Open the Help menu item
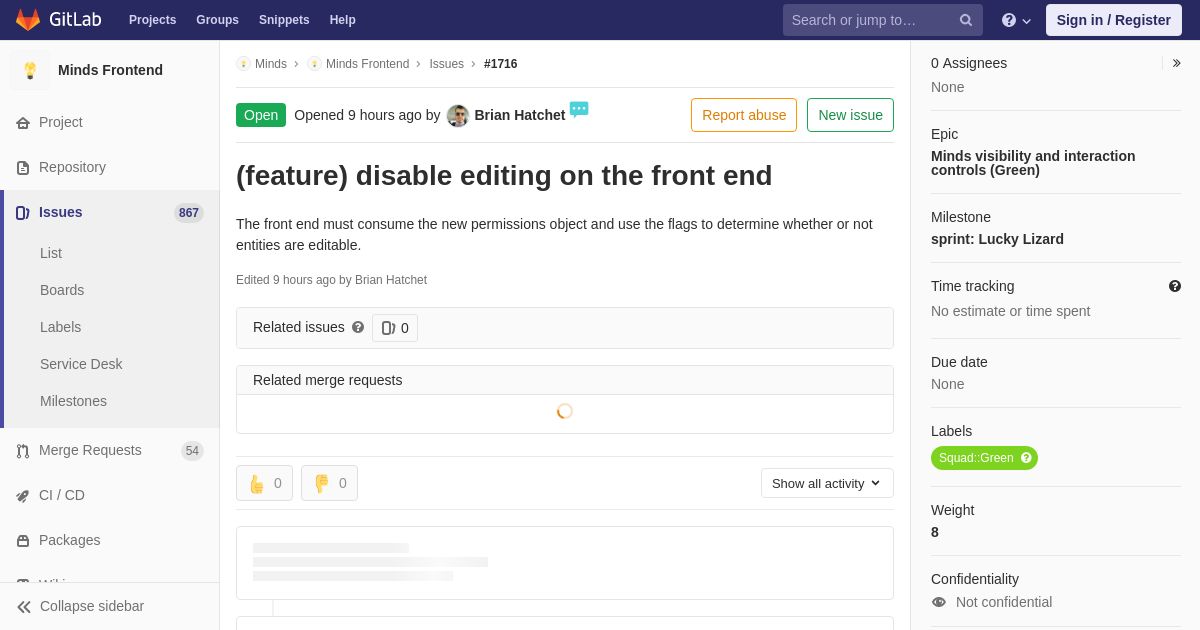 343,20
